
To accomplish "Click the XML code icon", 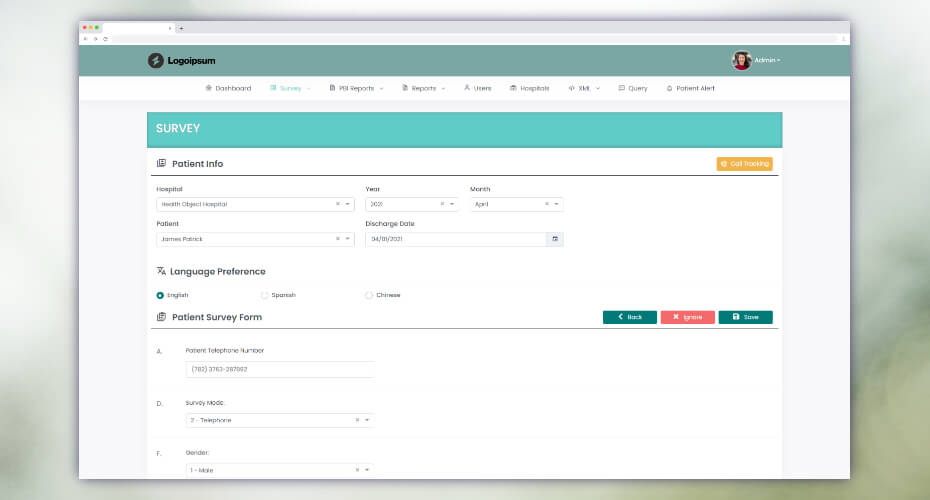I will 572,88.
